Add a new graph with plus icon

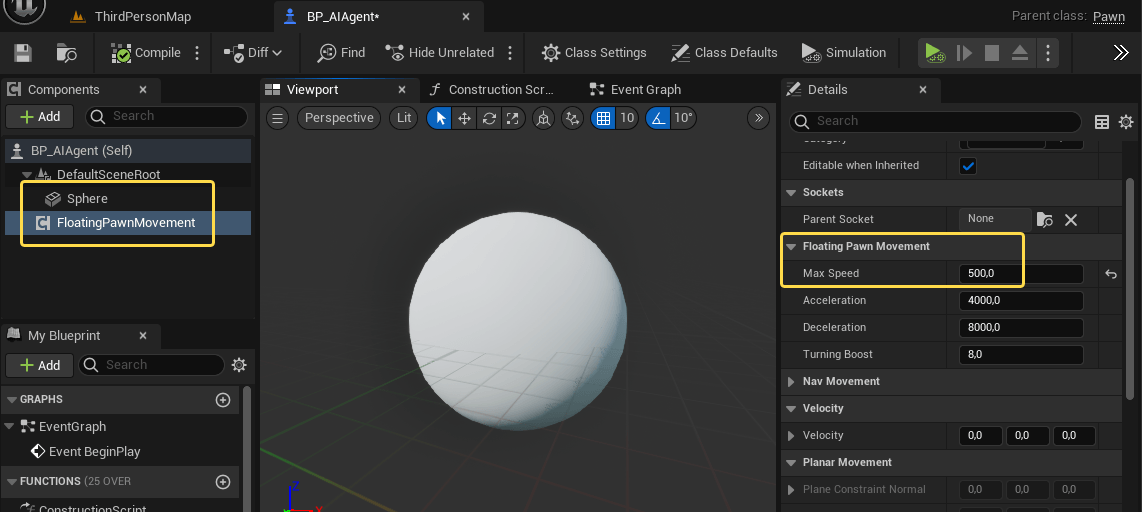223,400
